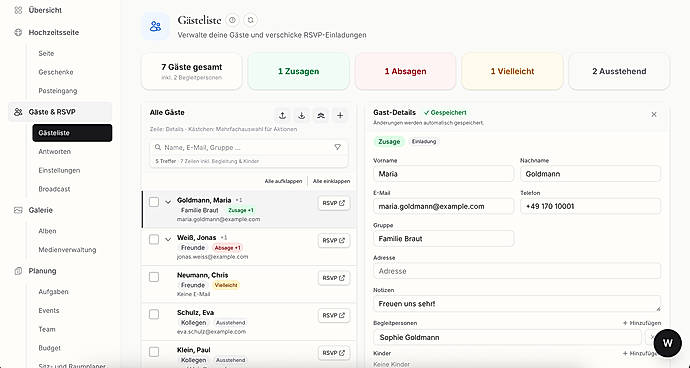
Task: Click the clipboard icon next to Planung
Action: (x=18, y=271)
